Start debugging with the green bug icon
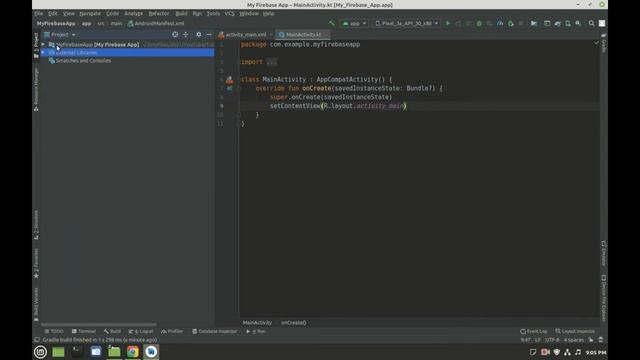The width and height of the screenshot is (640, 360). (x=479, y=23)
